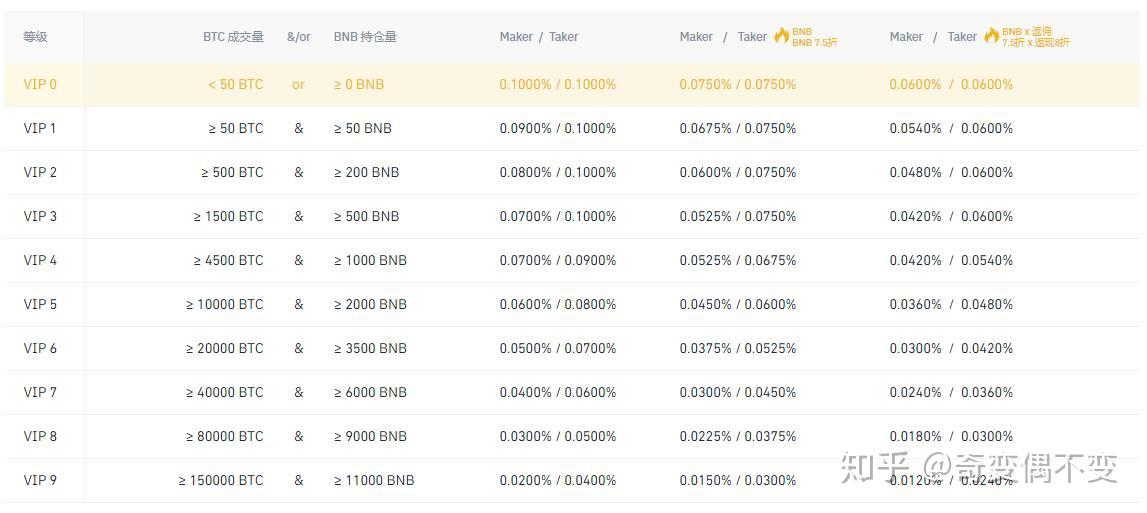1147x513 pixels.
Task: Select the VIP 3 level label
Action: click(x=40, y=216)
